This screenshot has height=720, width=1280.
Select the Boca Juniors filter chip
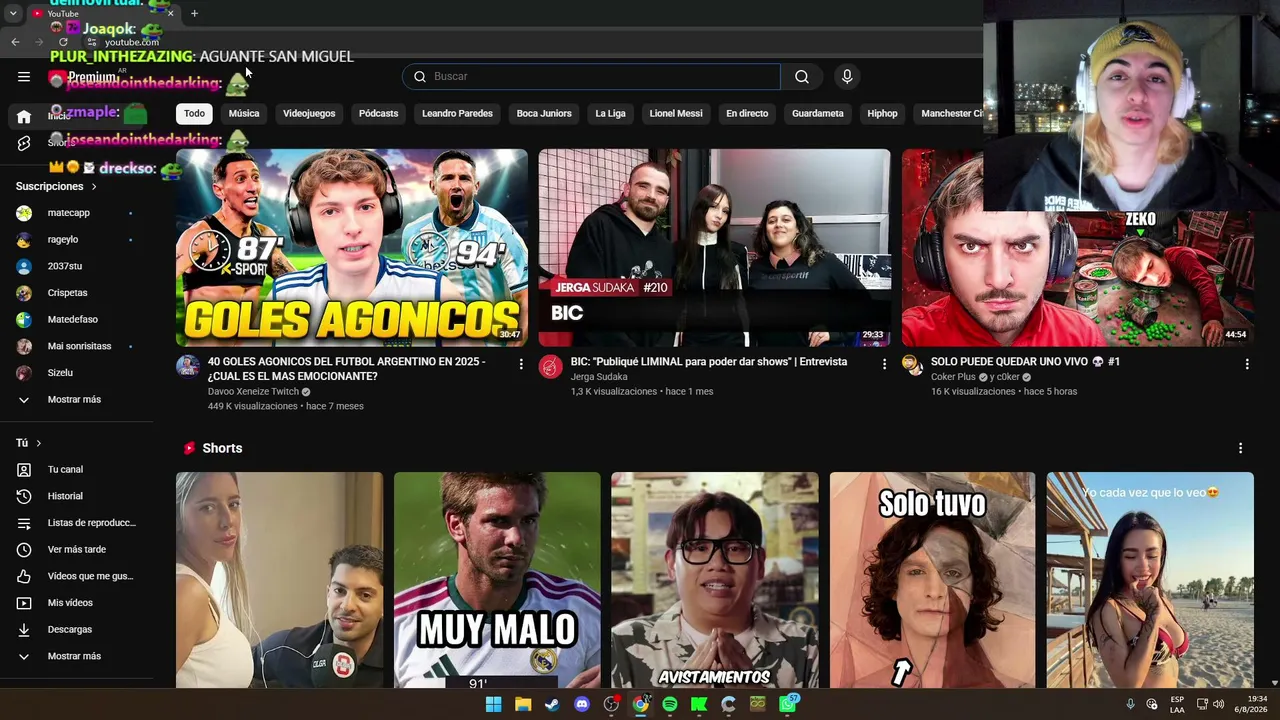pos(544,114)
